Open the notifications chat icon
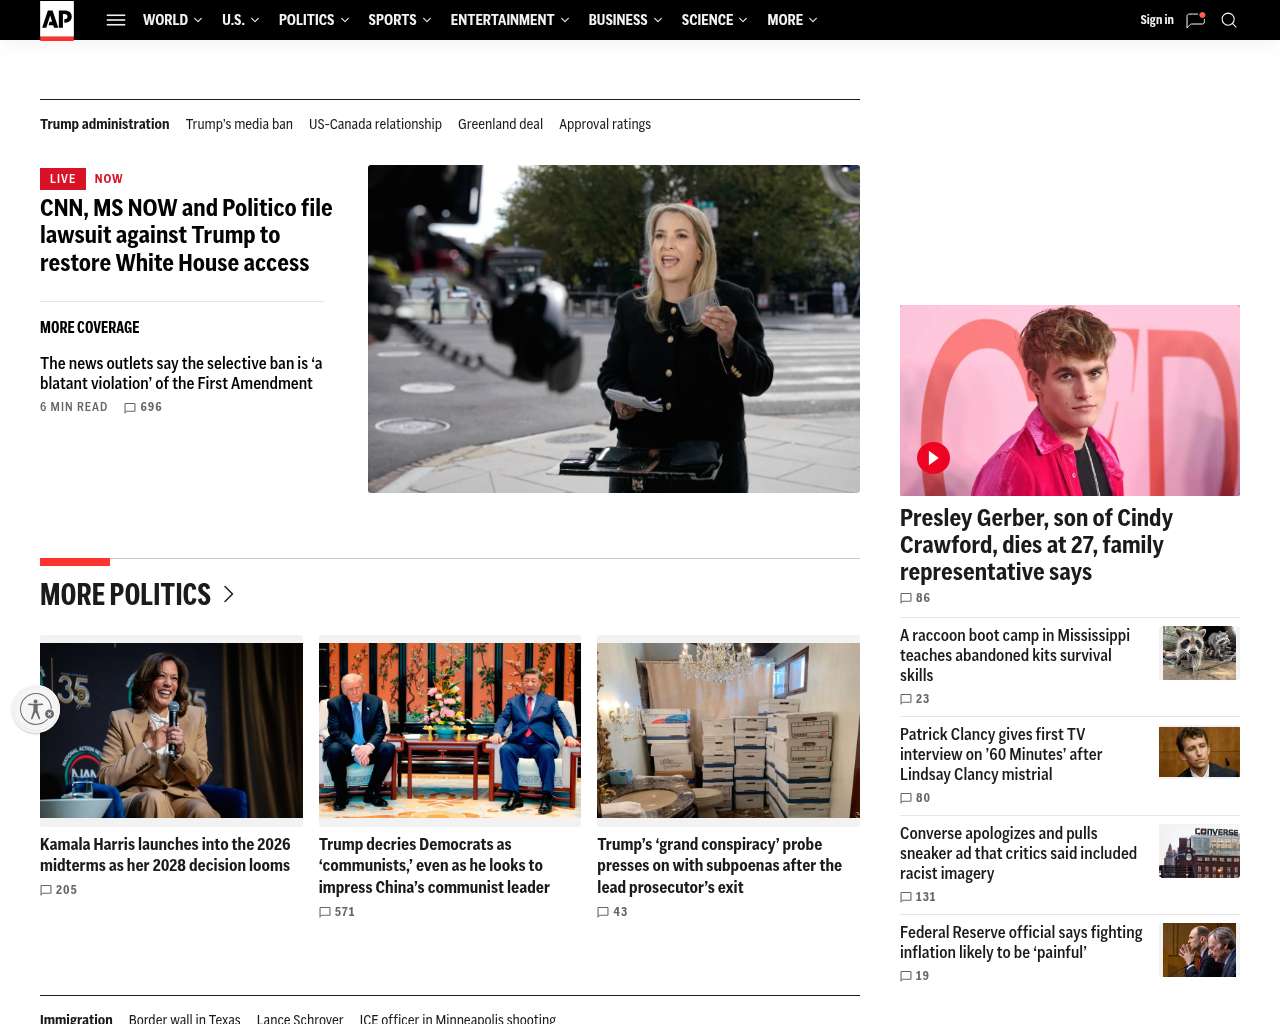 [1195, 20]
